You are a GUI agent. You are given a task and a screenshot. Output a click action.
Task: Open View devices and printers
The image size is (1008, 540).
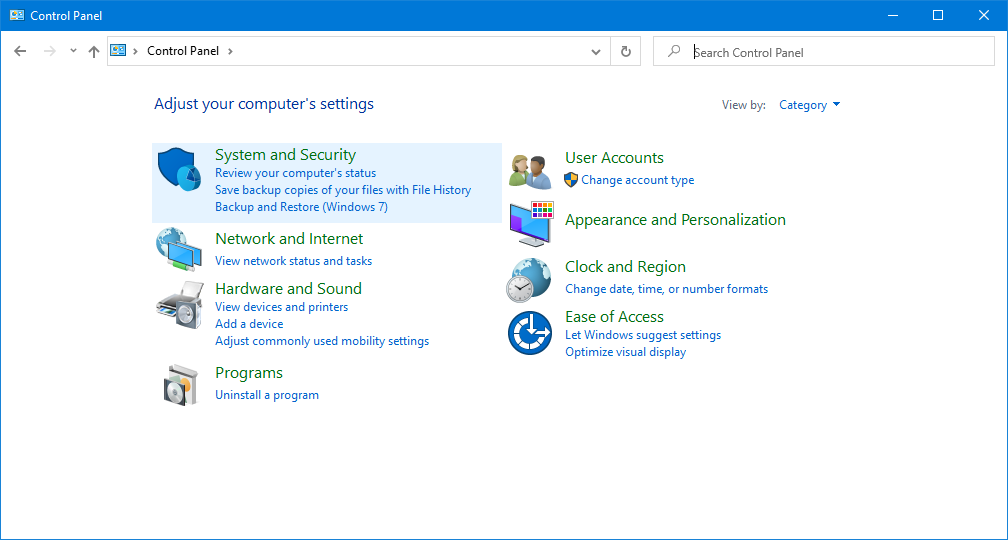(x=282, y=307)
